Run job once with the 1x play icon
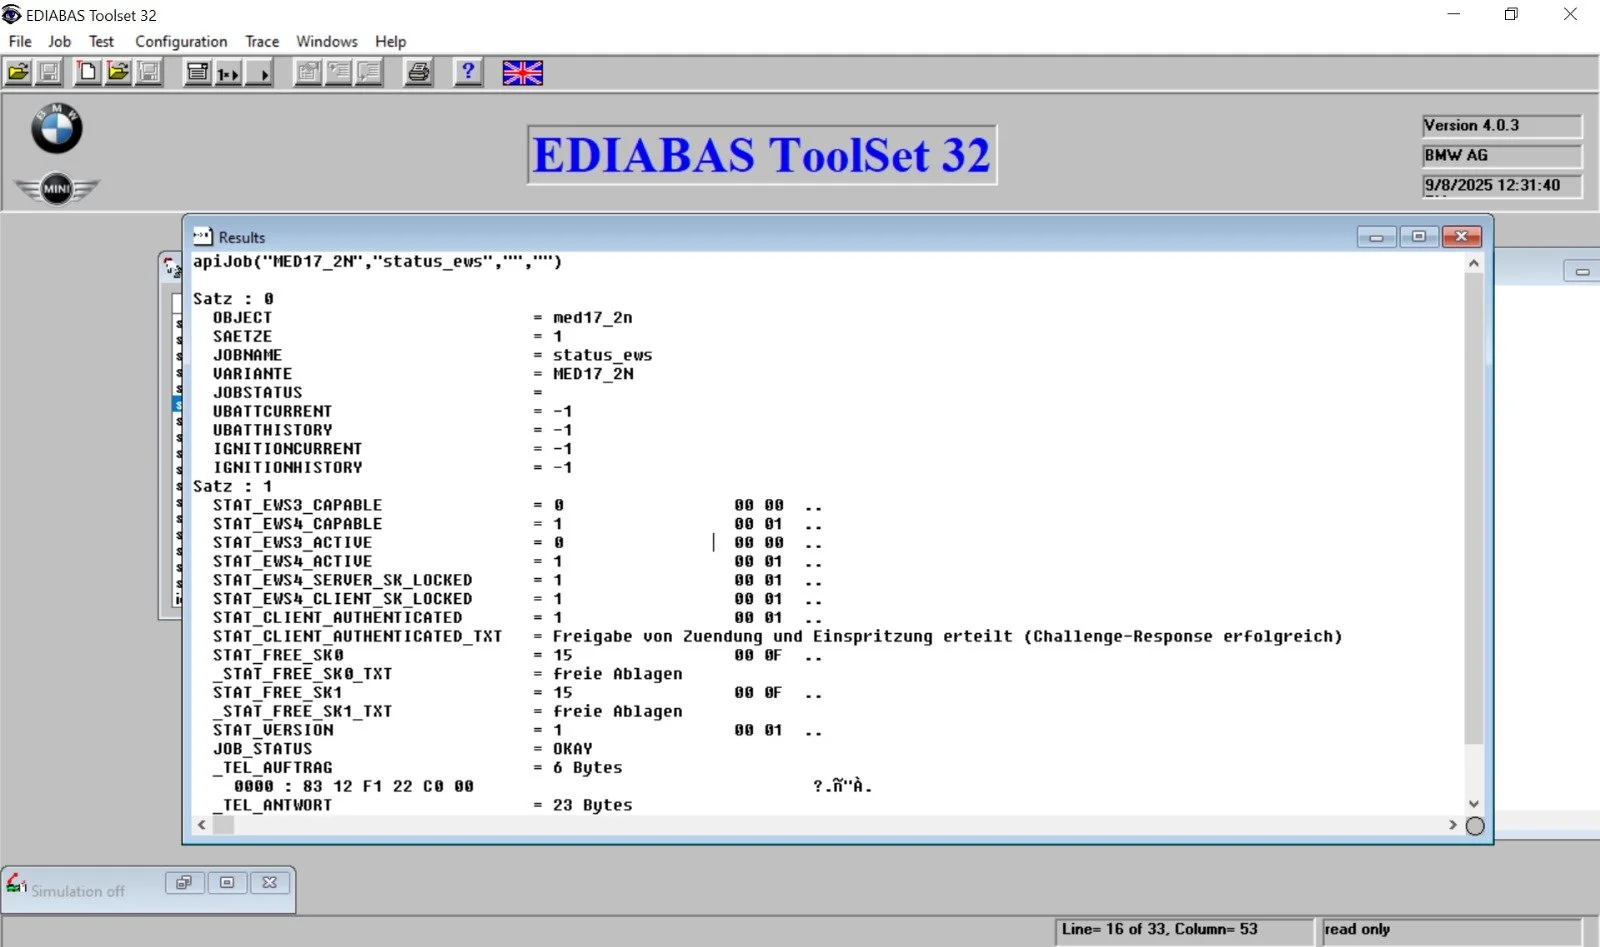Image resolution: width=1600 pixels, height=947 pixels. click(228, 72)
